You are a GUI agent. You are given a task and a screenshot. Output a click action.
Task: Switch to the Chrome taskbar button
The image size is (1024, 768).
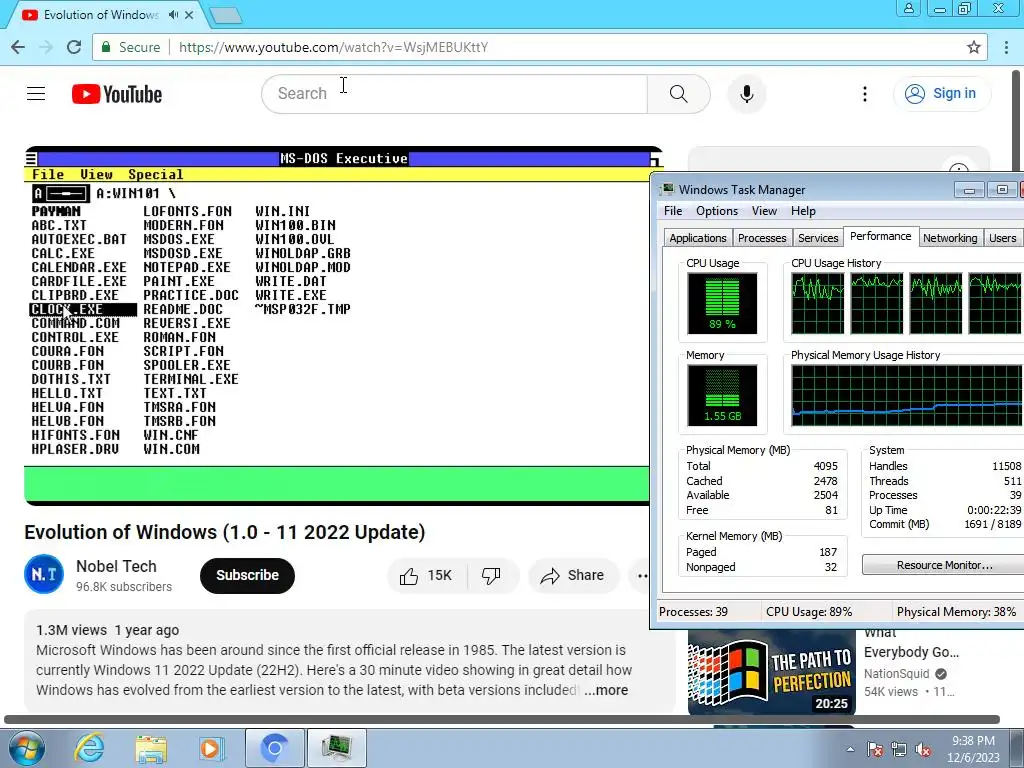point(274,748)
